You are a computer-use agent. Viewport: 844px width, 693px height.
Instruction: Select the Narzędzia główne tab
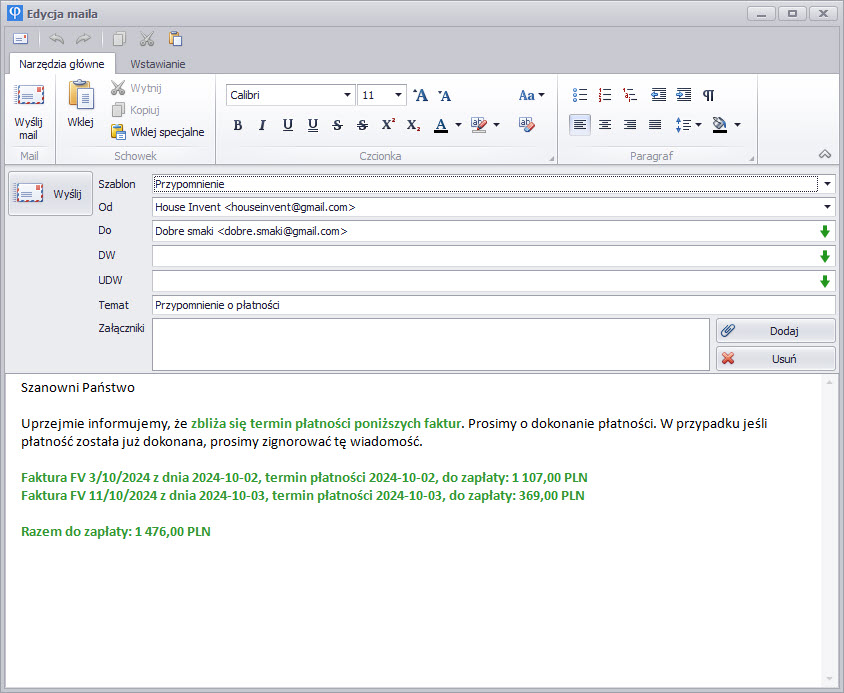pyautogui.click(x=62, y=64)
